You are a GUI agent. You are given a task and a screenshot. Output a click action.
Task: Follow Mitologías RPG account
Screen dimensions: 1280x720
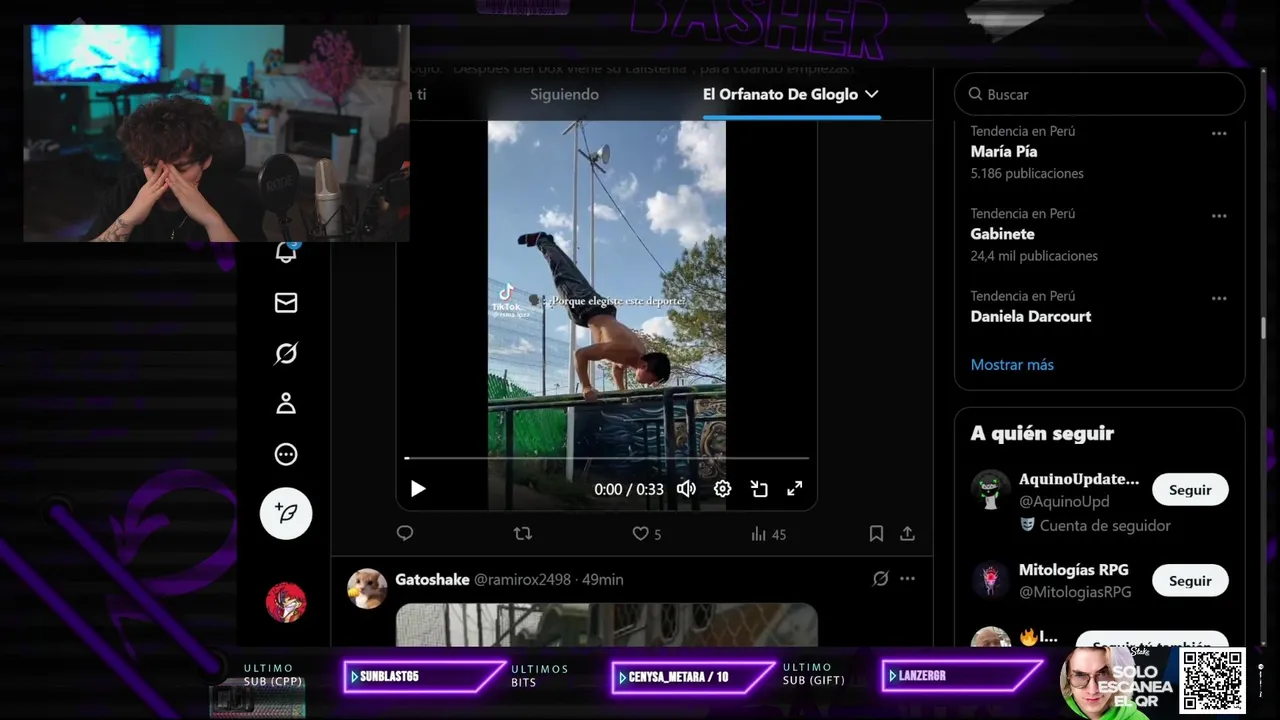point(1190,580)
